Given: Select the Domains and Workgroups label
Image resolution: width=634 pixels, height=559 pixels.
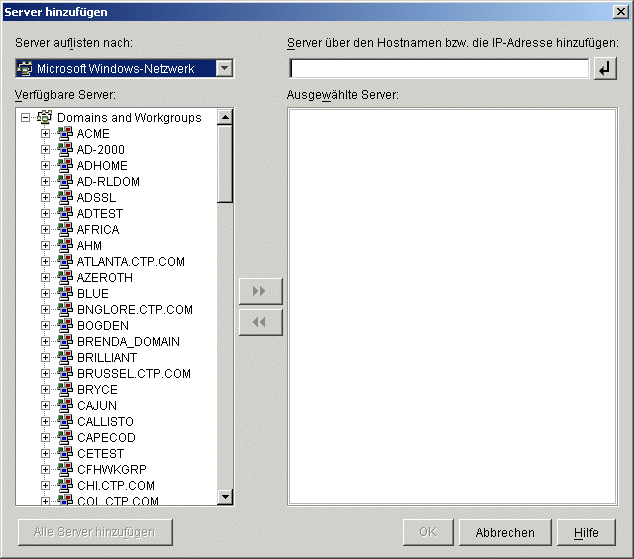Looking at the screenshot, I should coord(129,118).
